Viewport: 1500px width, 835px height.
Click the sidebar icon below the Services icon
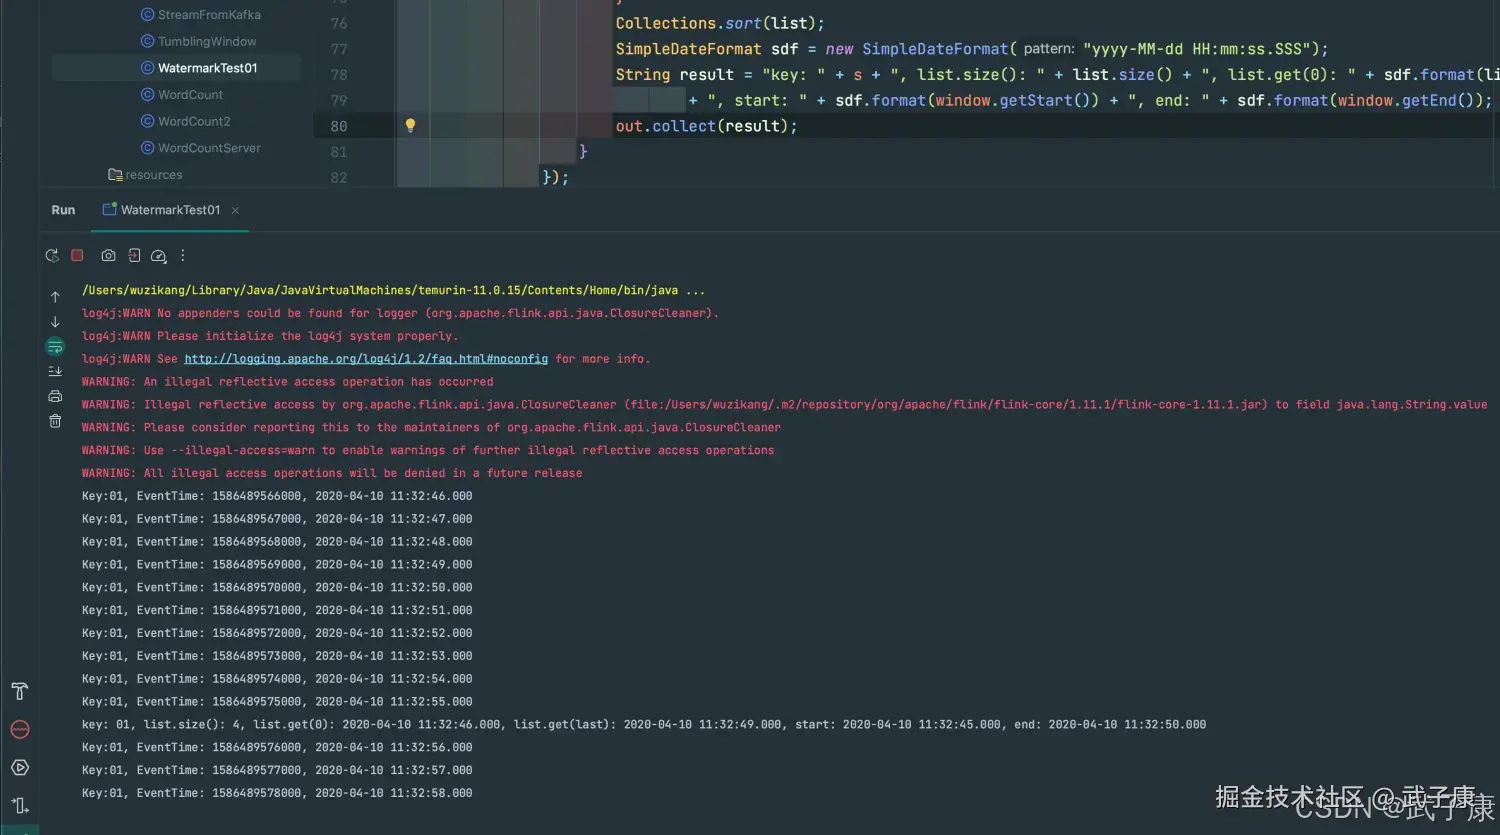point(19,805)
